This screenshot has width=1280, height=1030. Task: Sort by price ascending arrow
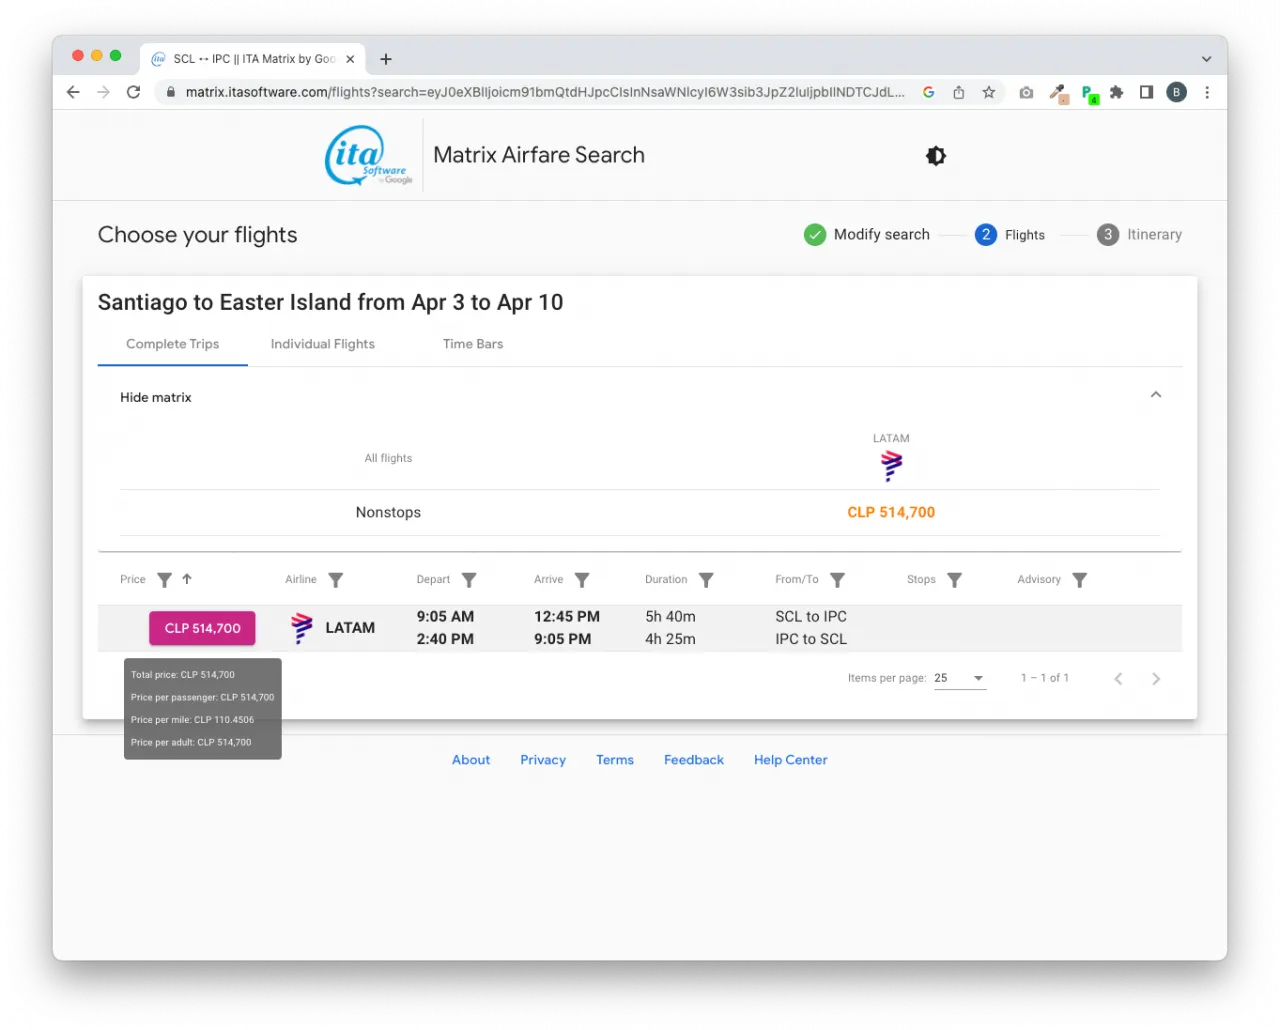tap(187, 579)
